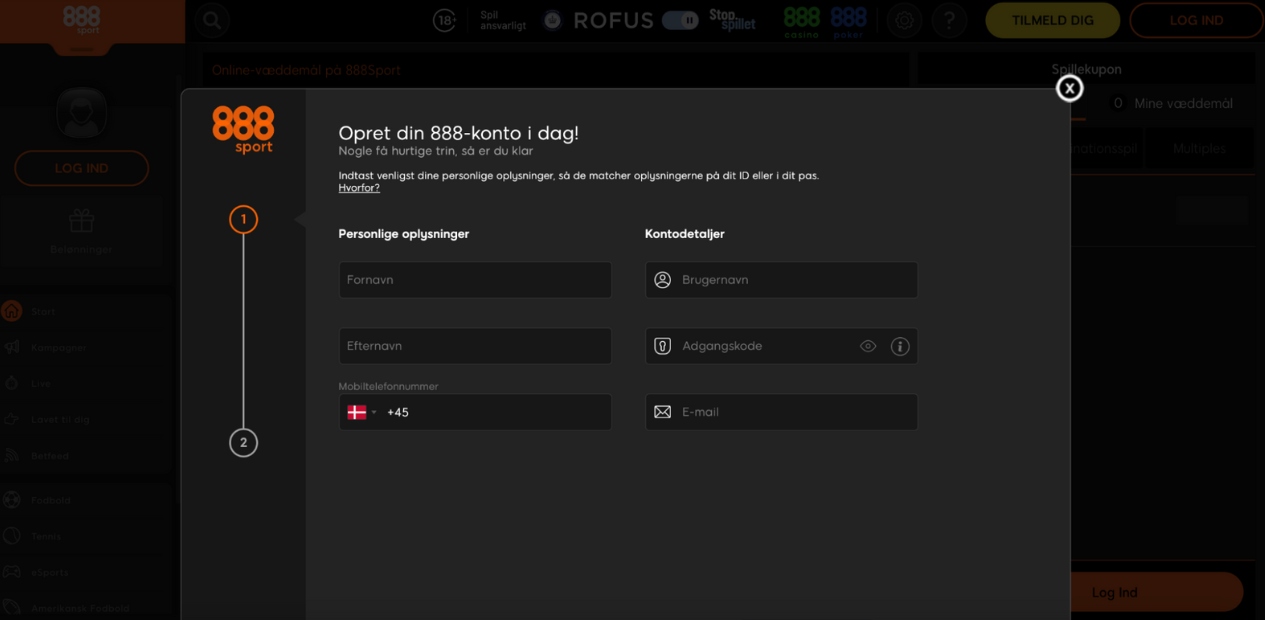Screen dimensions: 1265x620
Task: Click the user avatar icon in the sidebar
Action: [81, 112]
